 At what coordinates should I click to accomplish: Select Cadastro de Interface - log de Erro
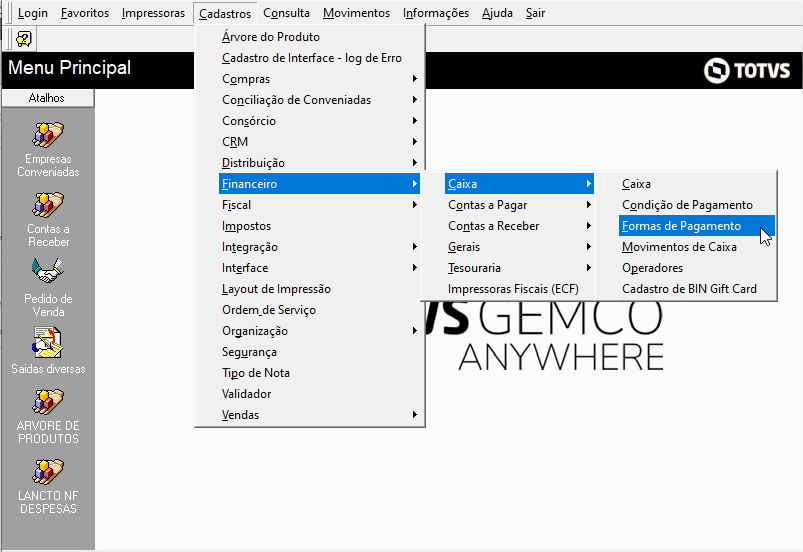320,58
